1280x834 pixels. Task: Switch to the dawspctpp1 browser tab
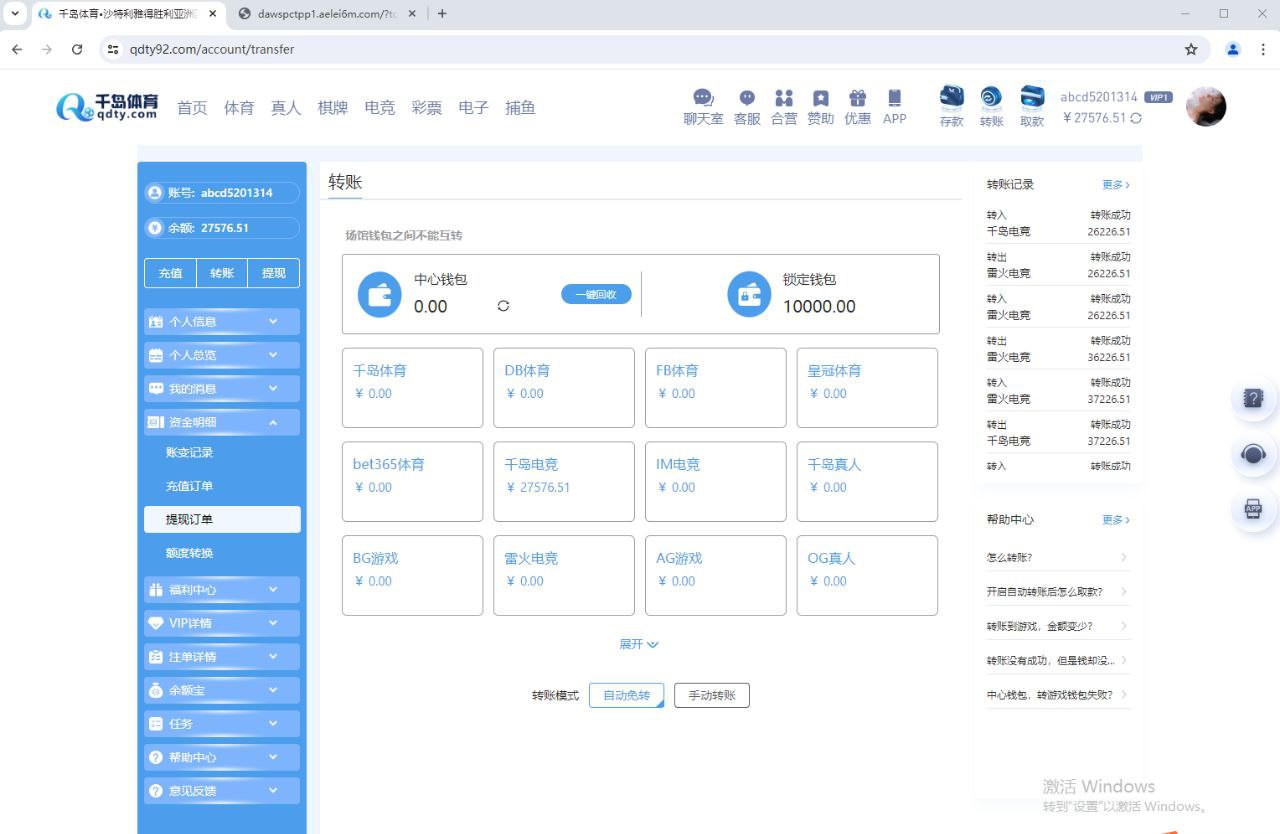[x=327, y=14]
